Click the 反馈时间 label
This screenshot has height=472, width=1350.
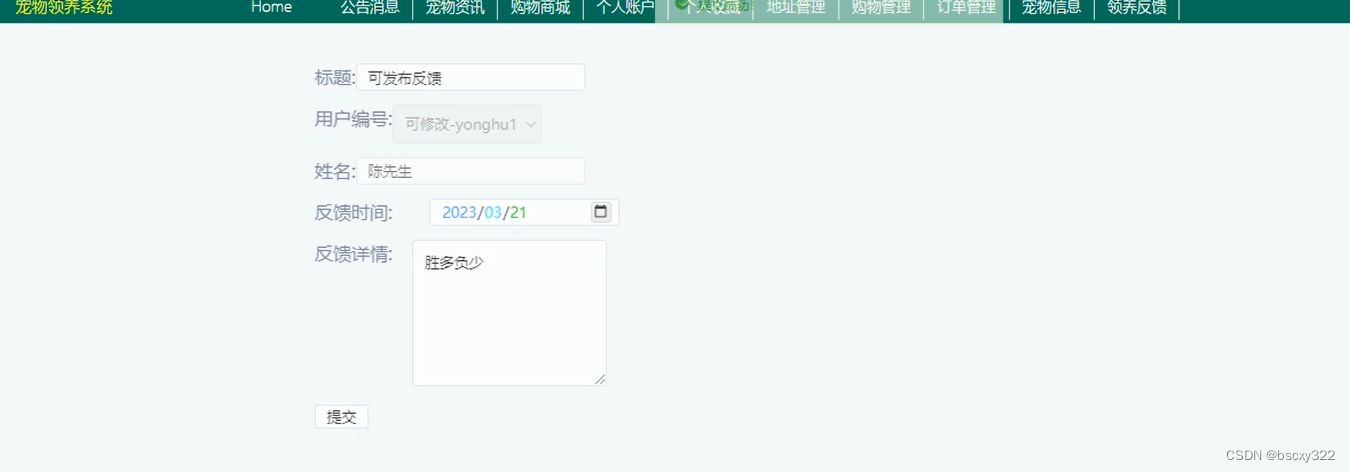tap(353, 213)
